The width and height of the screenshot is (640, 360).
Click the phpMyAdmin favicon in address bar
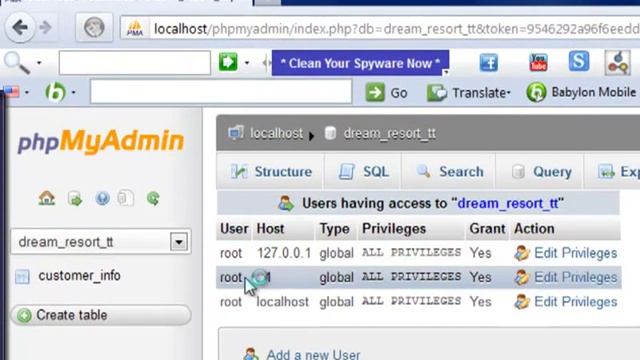pos(135,29)
